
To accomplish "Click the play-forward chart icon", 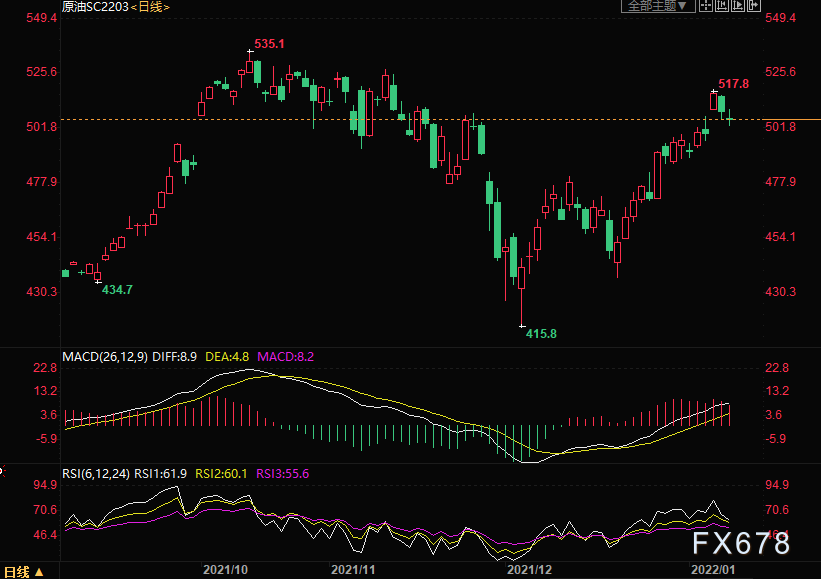I will coord(738,6).
